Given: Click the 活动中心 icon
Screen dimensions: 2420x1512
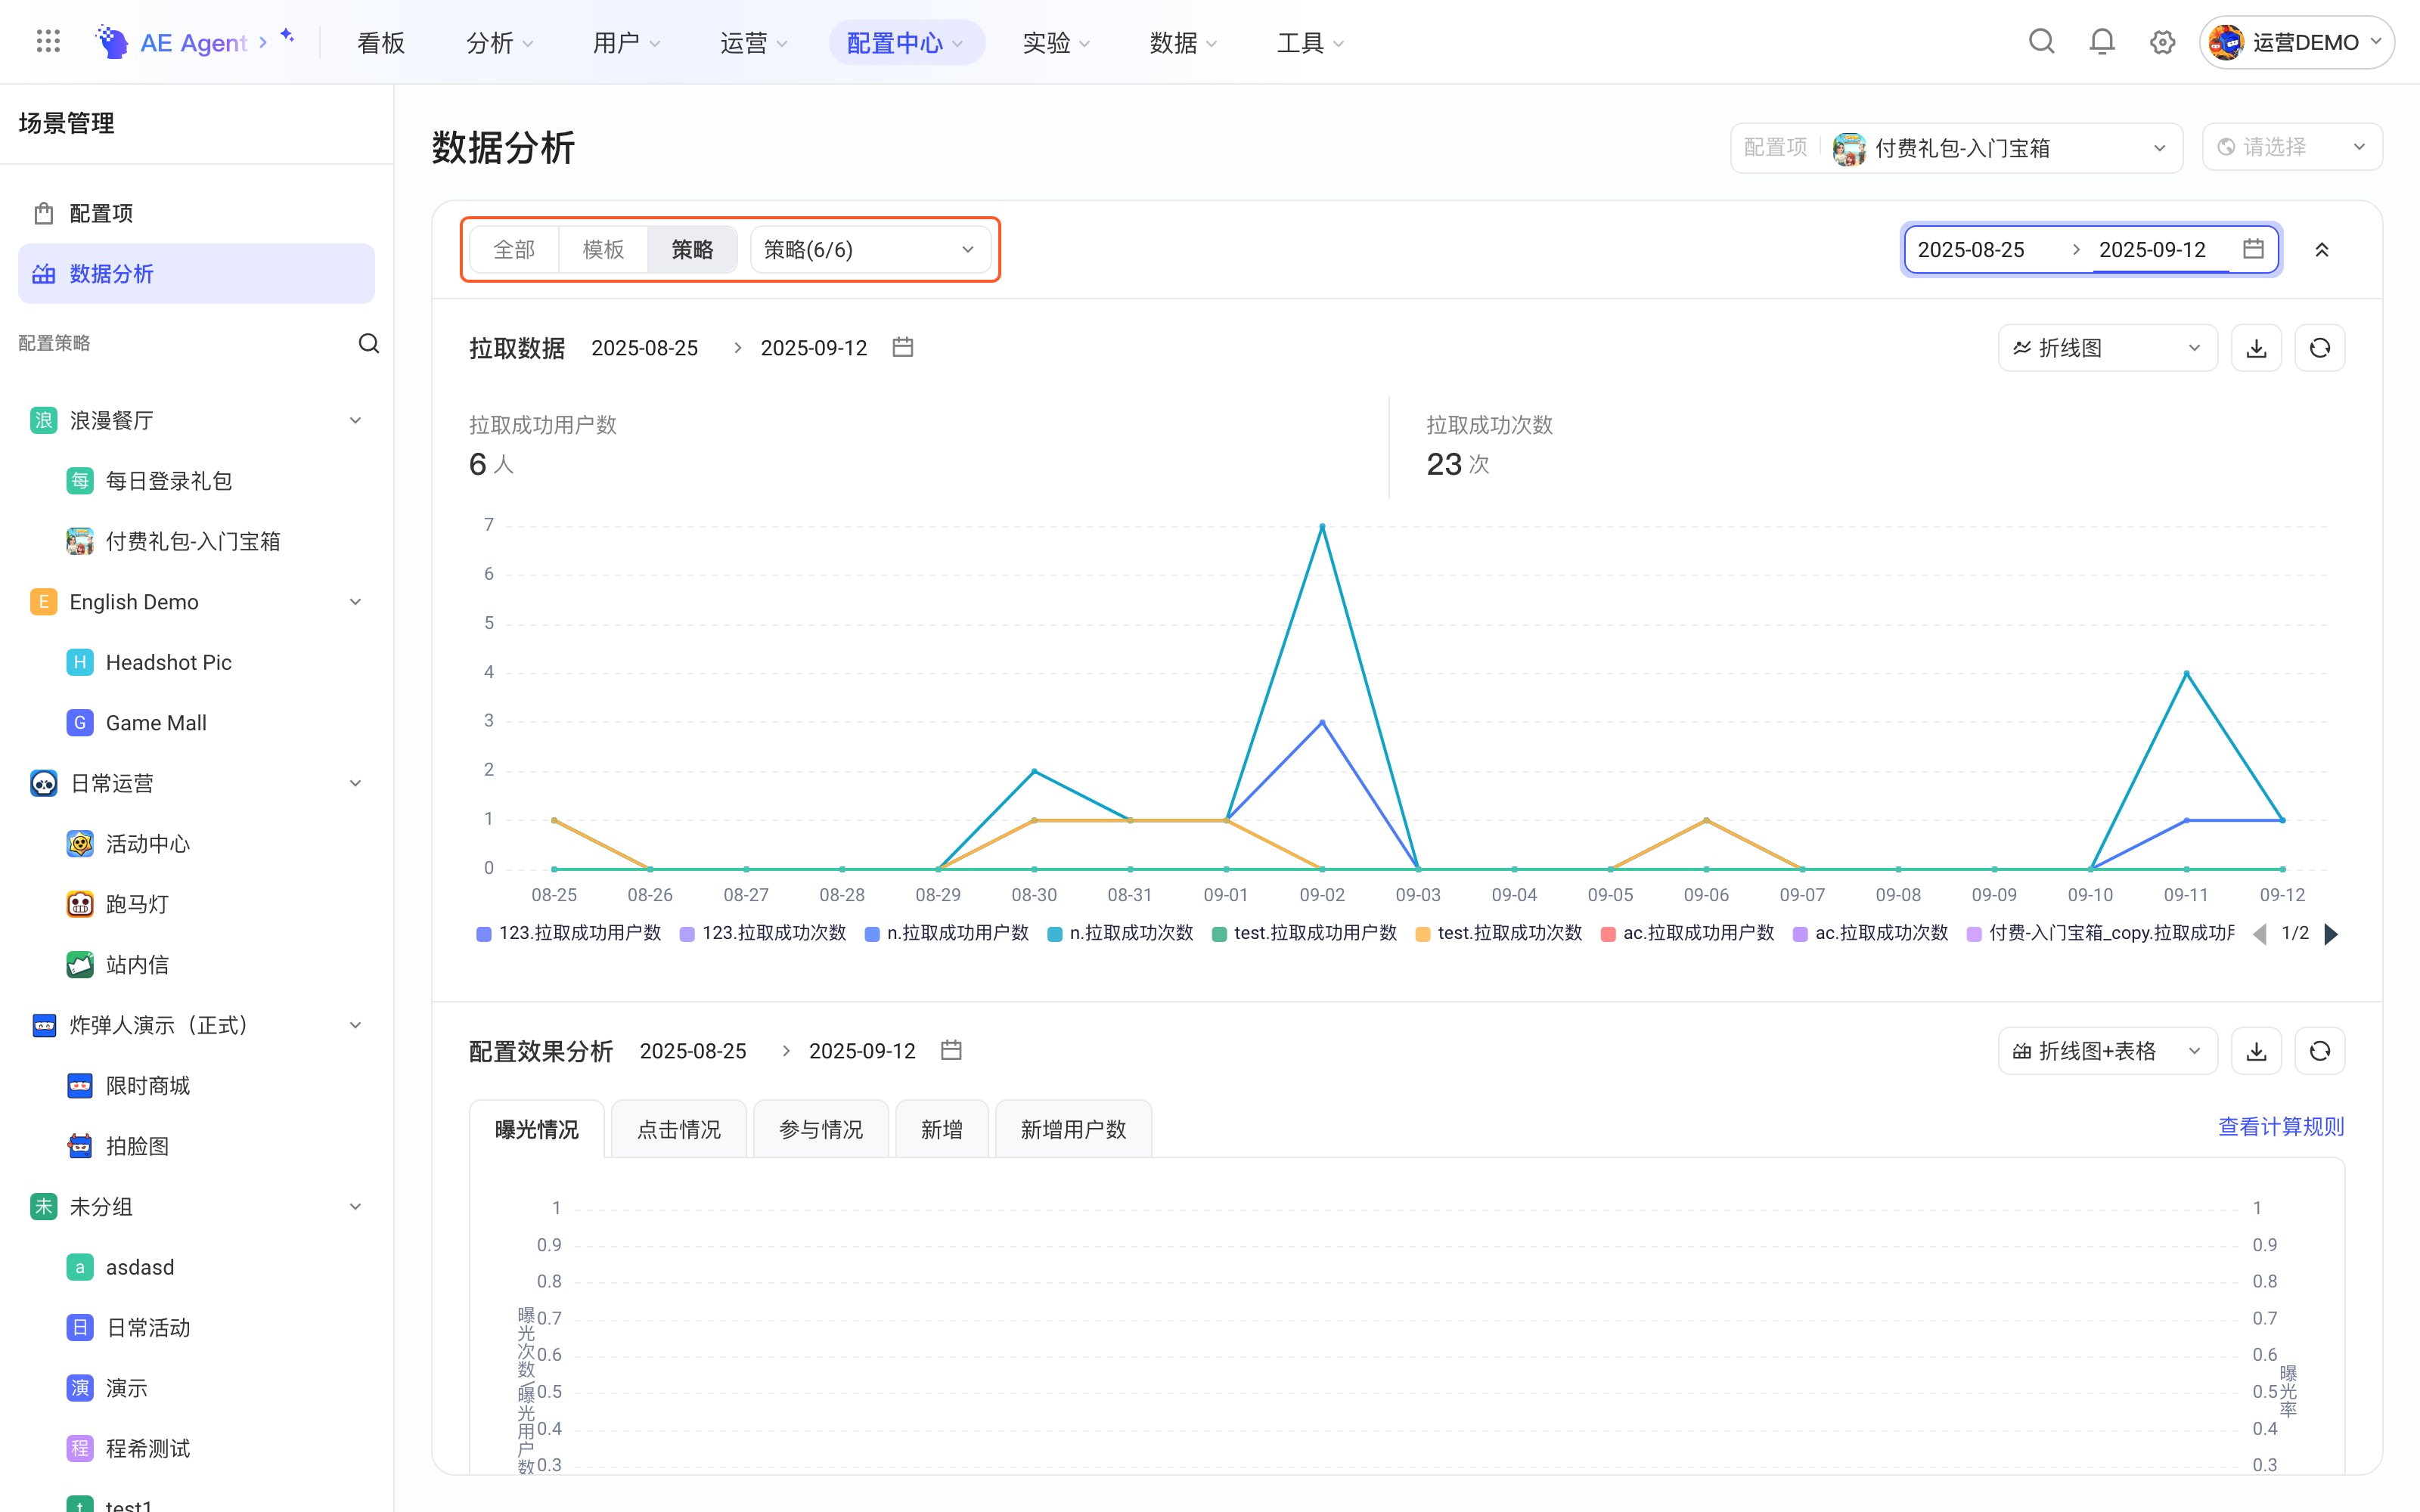Looking at the screenshot, I should point(80,844).
